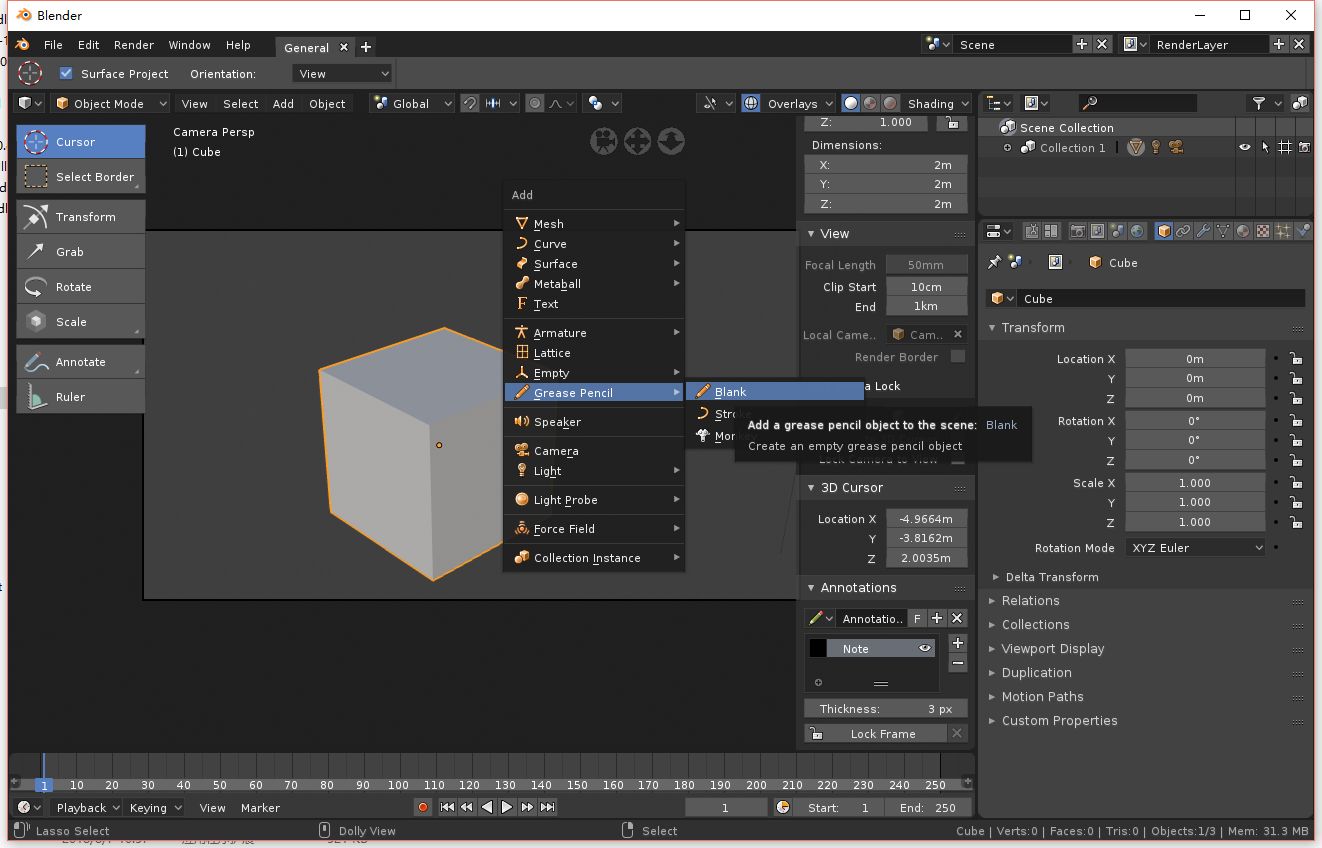Open the Orientation View dropdown
This screenshot has height=848, width=1322.
(342, 73)
